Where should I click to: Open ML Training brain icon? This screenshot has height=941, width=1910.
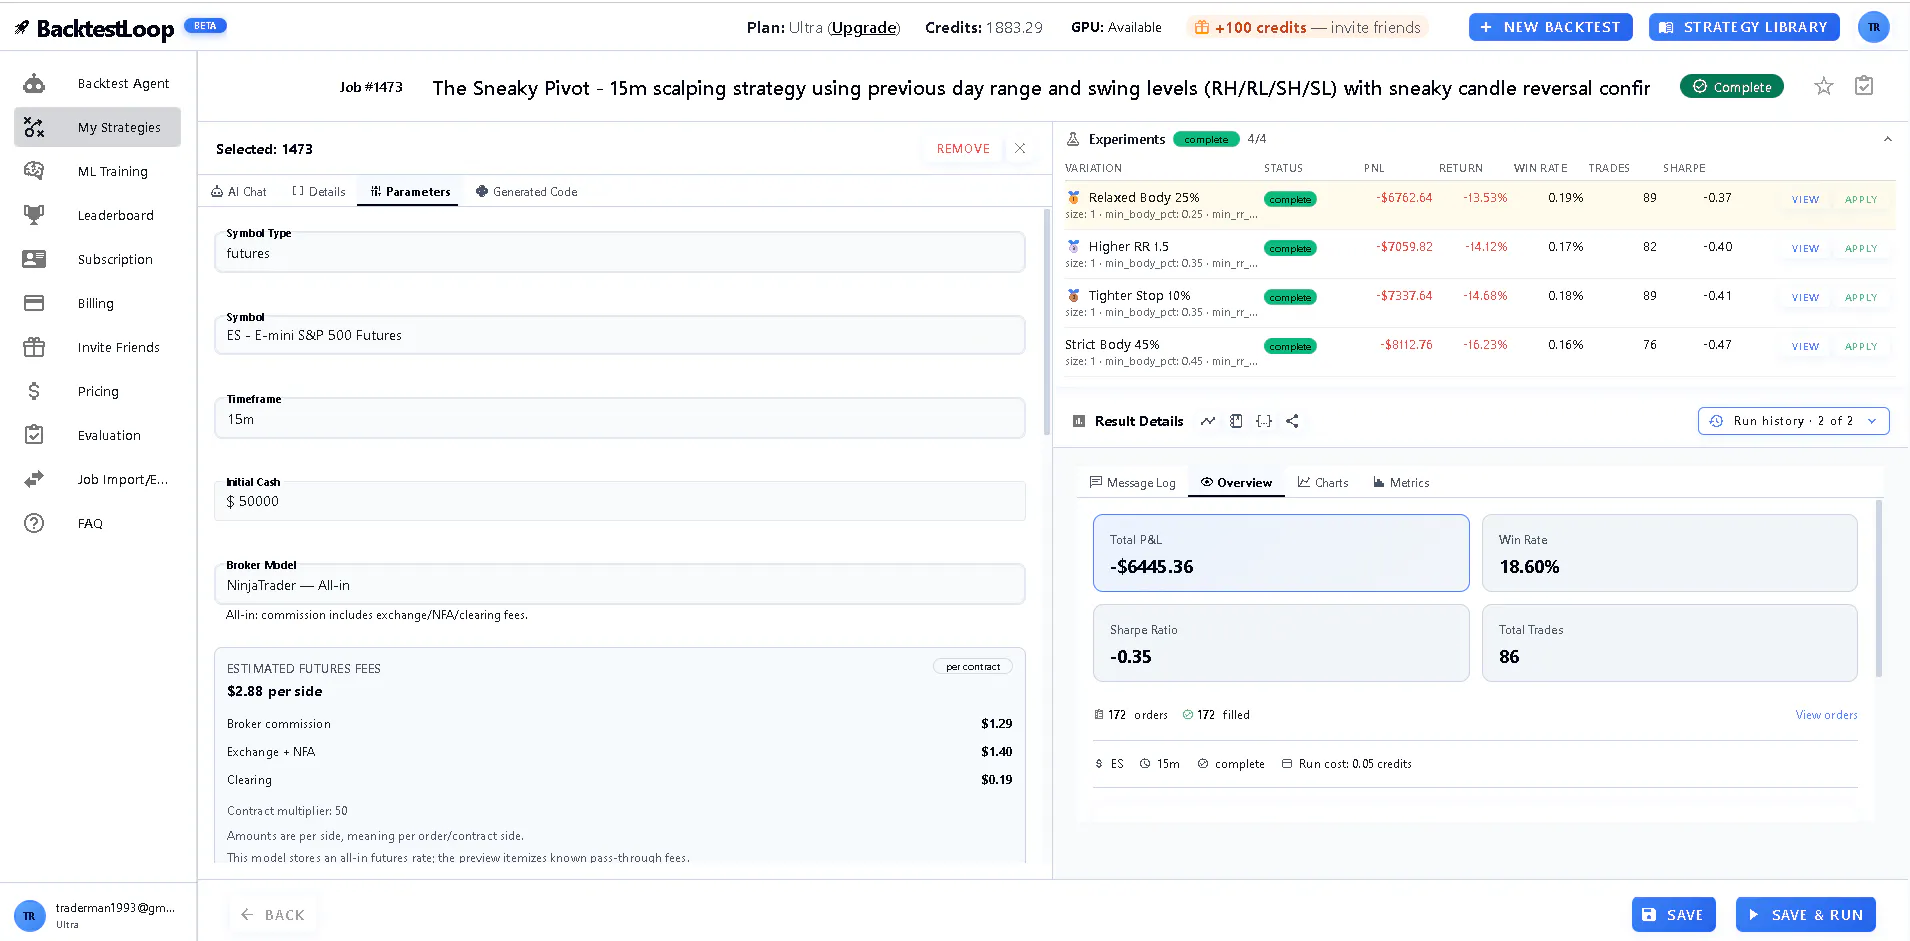pyautogui.click(x=34, y=171)
